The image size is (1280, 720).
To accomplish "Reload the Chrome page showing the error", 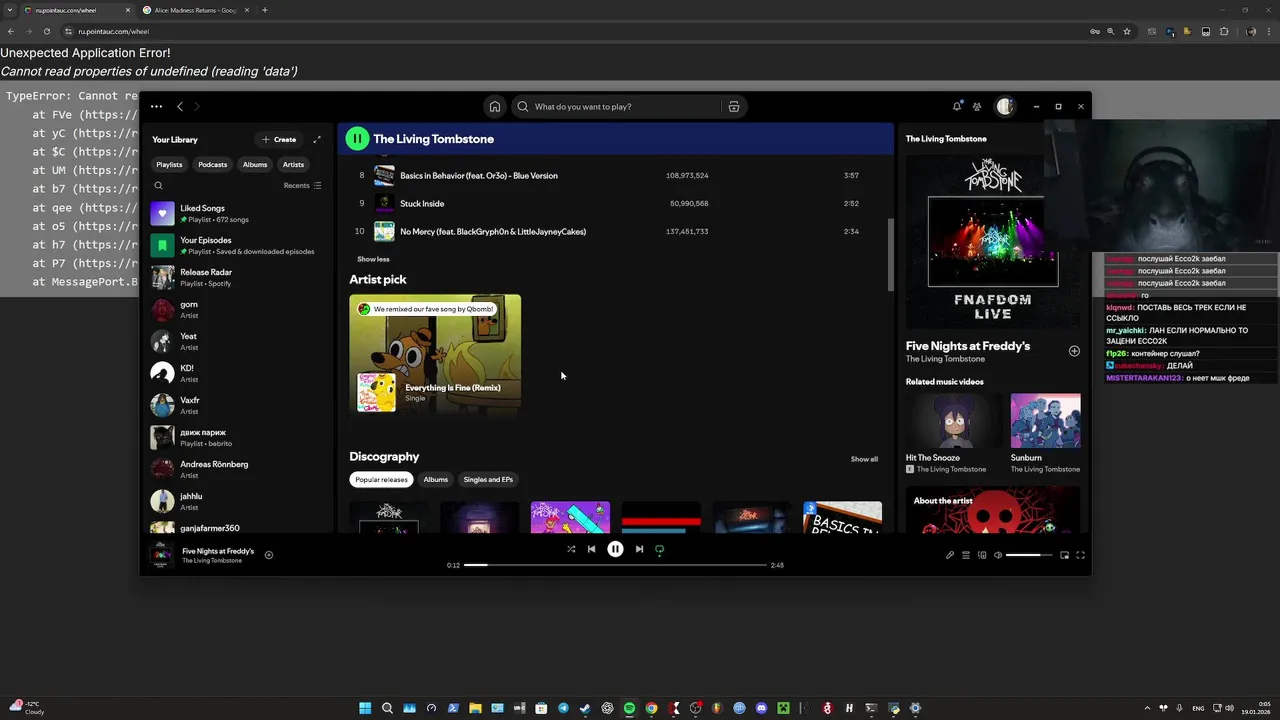I will click(46, 31).
